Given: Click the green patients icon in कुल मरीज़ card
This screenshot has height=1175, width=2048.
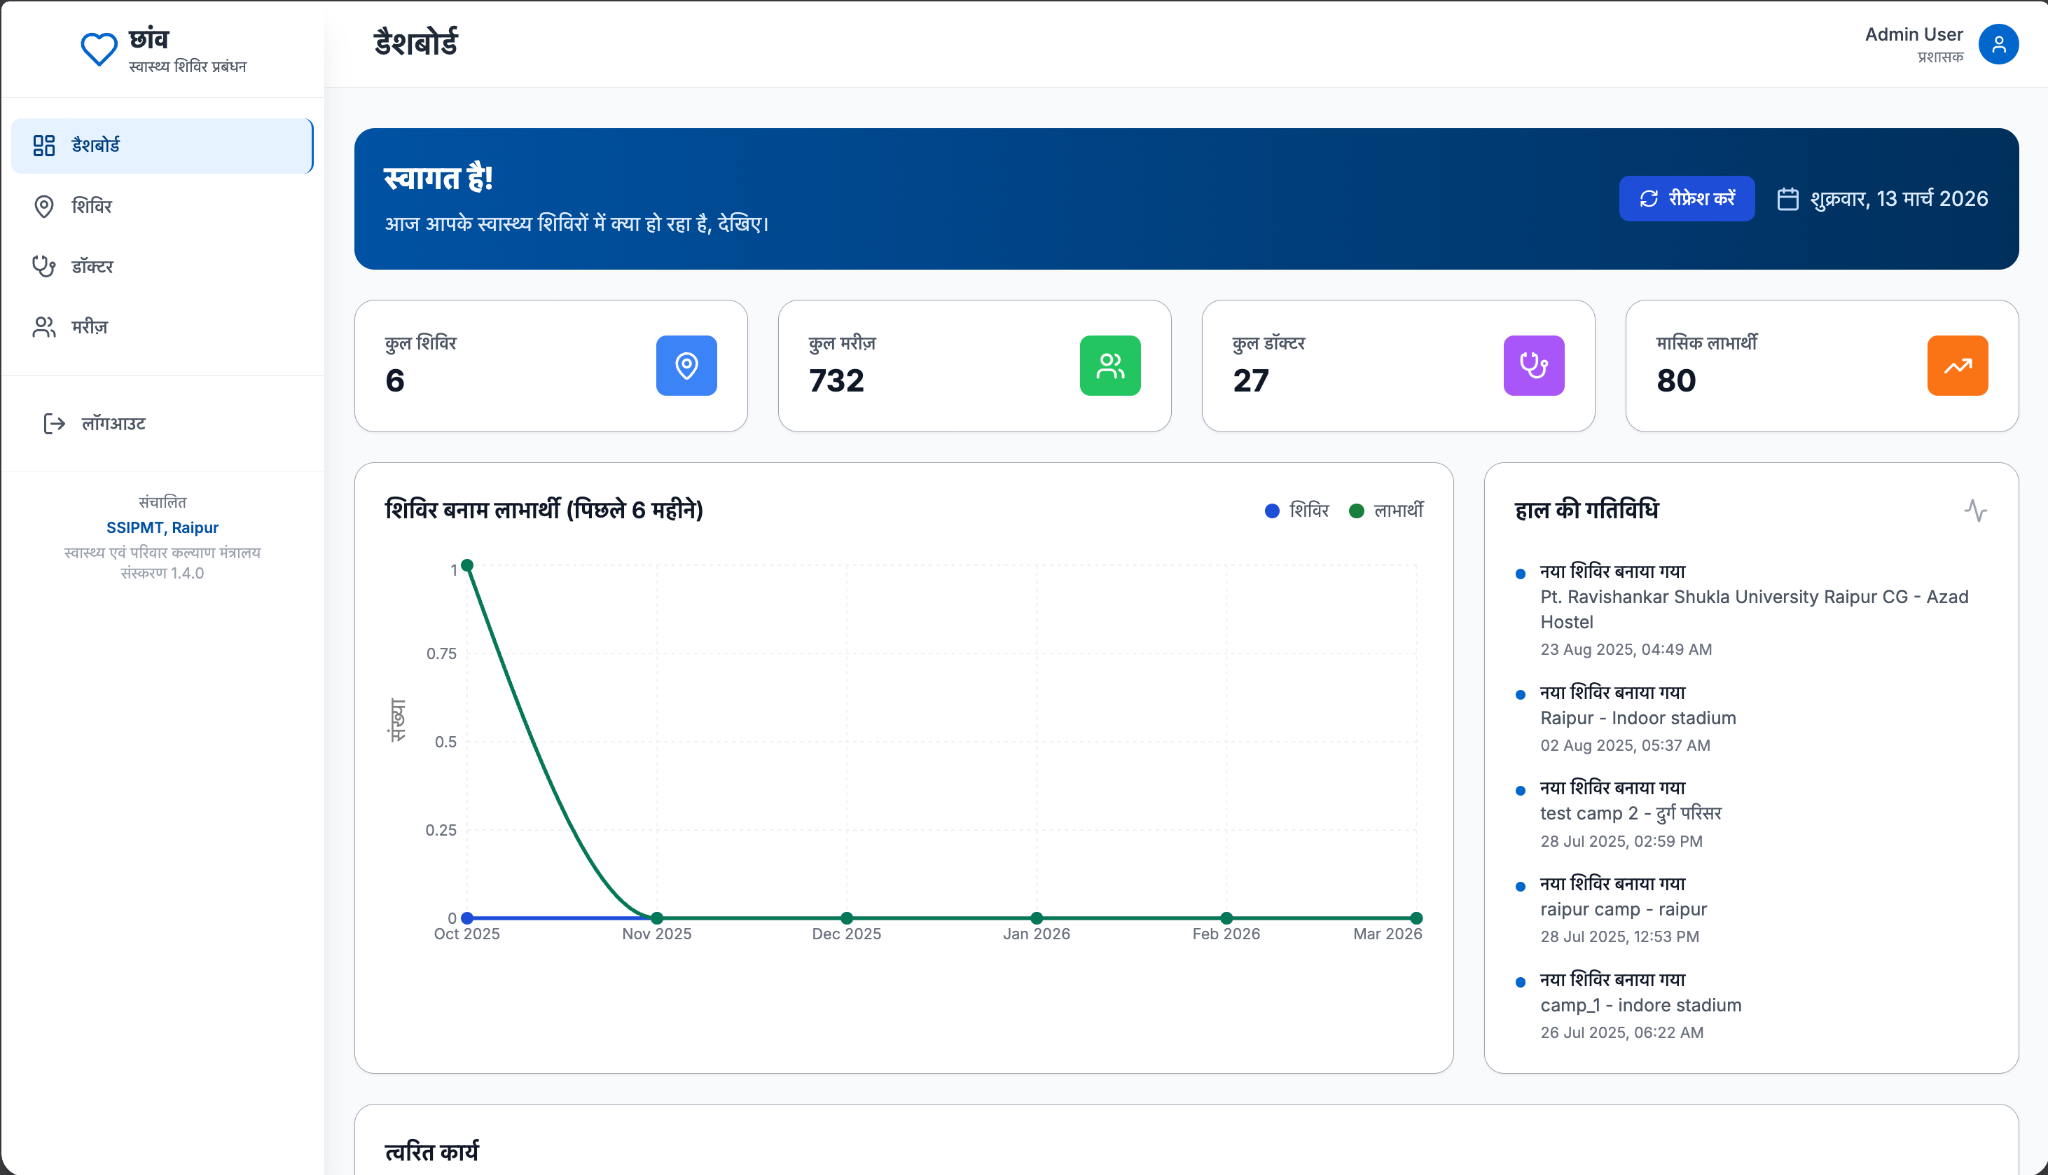Looking at the screenshot, I should point(1110,366).
